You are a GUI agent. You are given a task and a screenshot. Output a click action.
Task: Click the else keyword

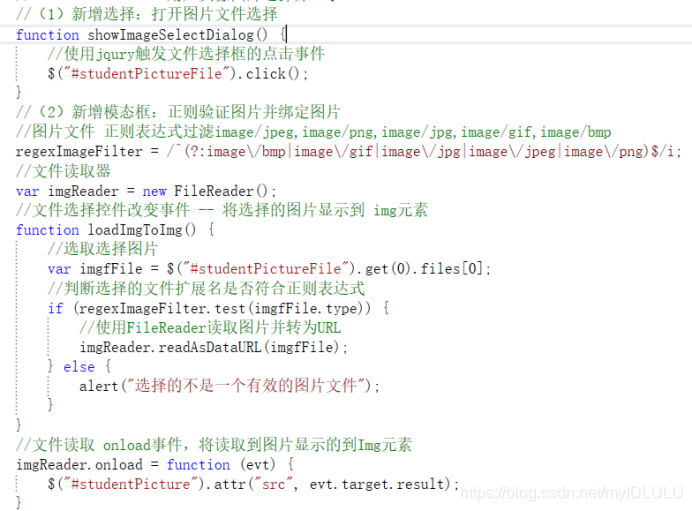[x=79, y=367]
